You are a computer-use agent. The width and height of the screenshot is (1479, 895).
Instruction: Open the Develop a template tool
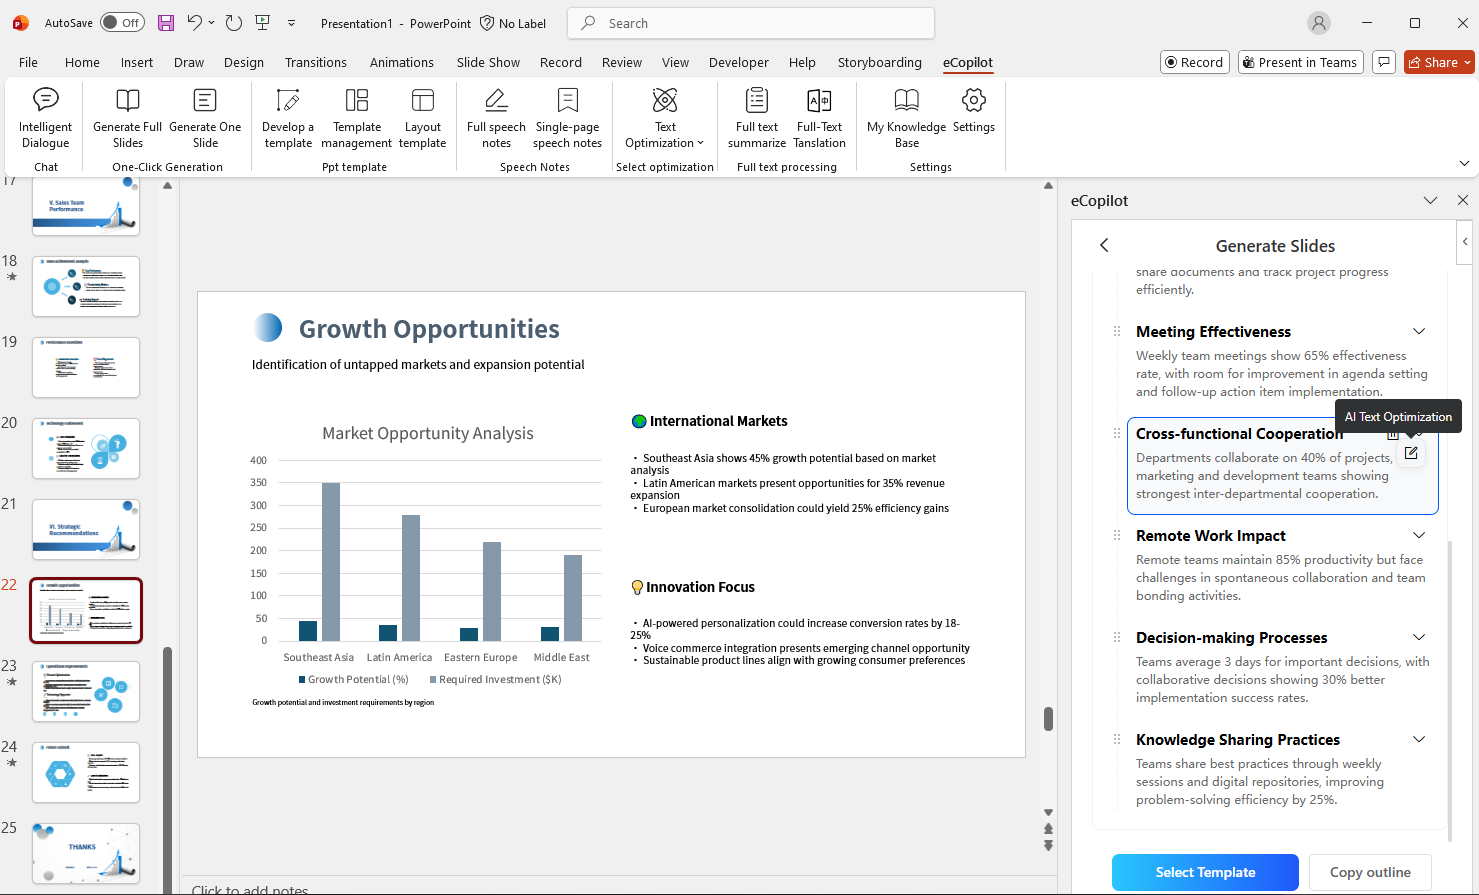pos(287,116)
